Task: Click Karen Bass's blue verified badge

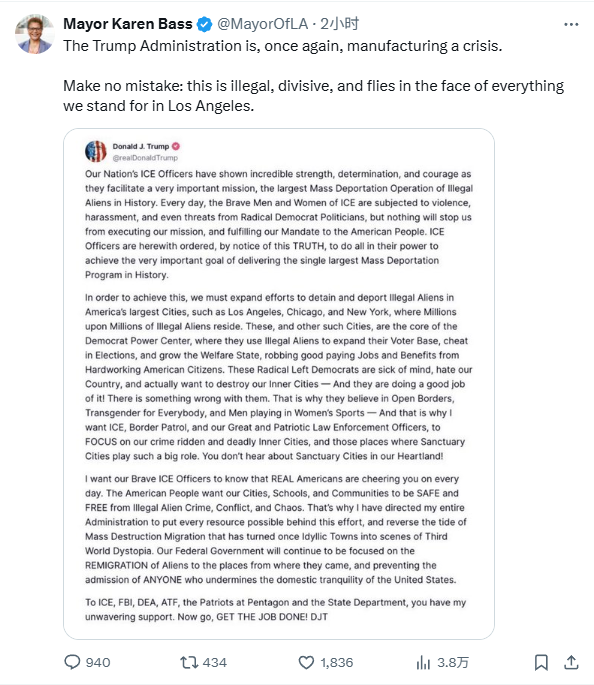Action: tap(204, 24)
